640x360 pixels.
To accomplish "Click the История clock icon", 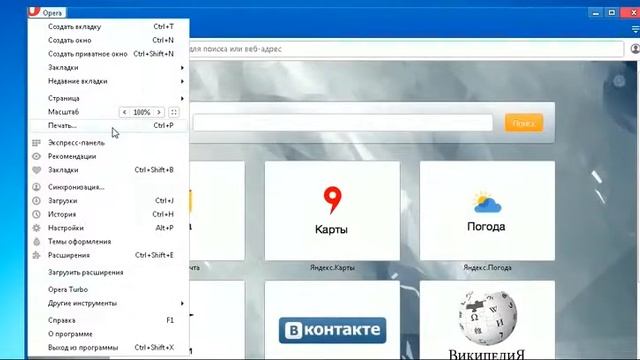I will pyautogui.click(x=36, y=214).
